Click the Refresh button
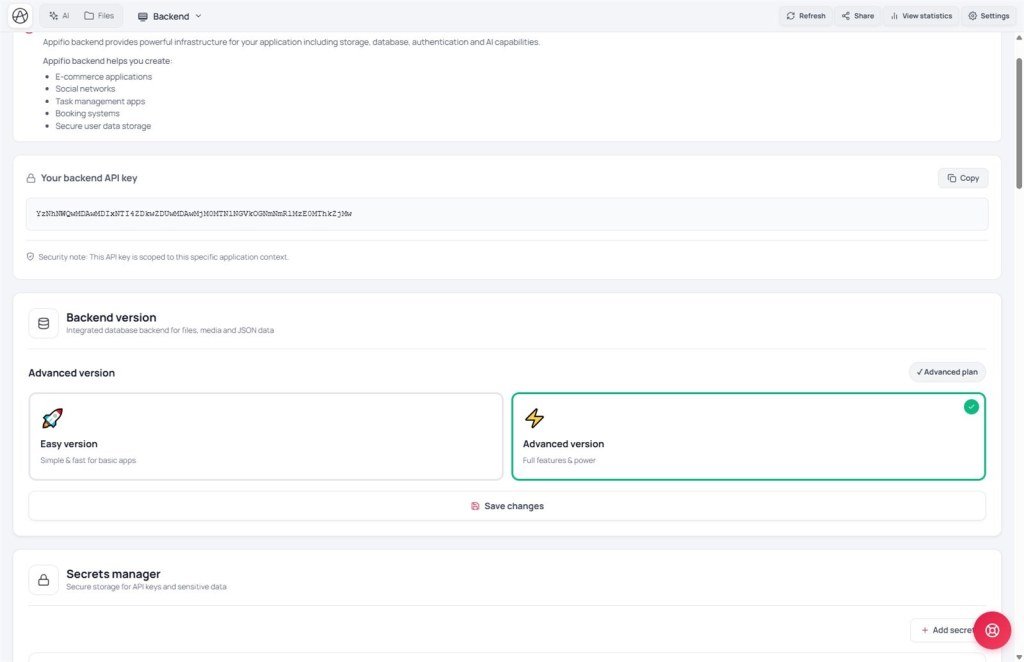This screenshot has width=1024, height=662. click(x=806, y=16)
